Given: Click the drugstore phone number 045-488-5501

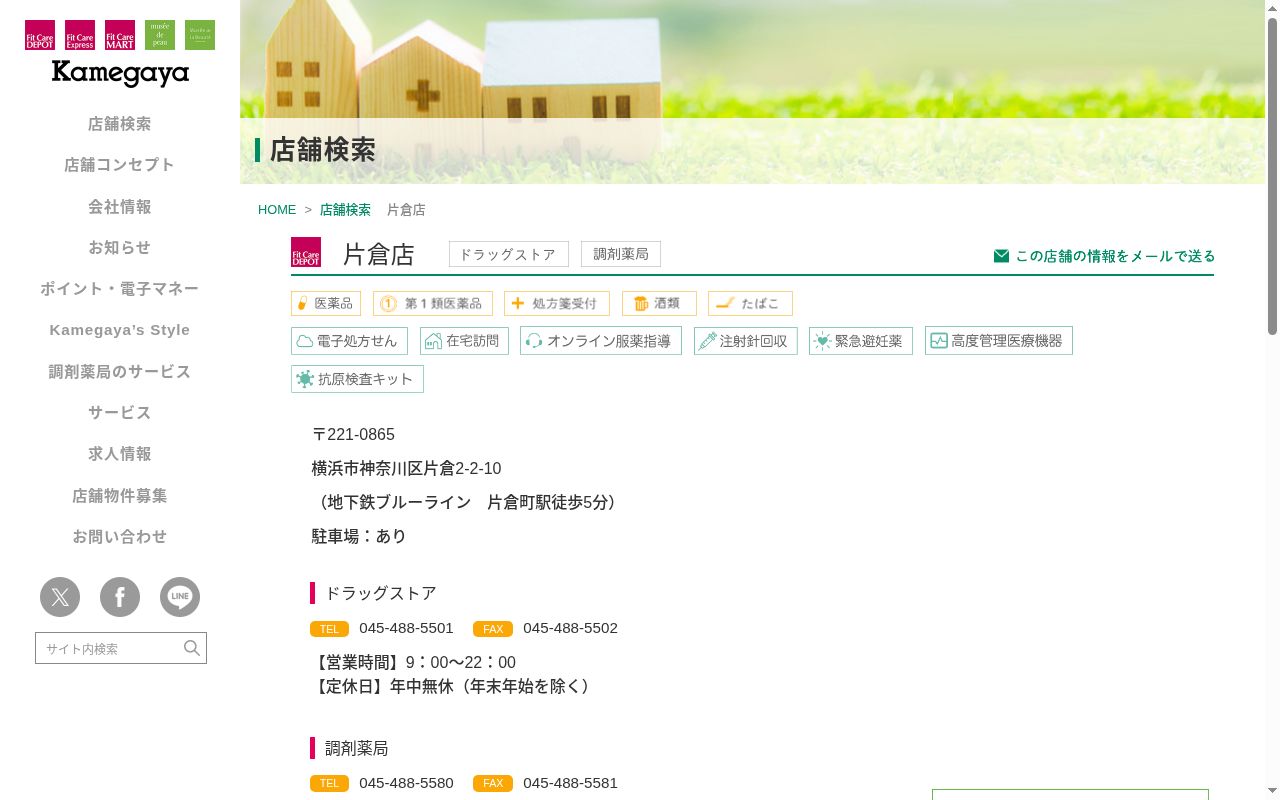Looking at the screenshot, I should coord(406,628).
